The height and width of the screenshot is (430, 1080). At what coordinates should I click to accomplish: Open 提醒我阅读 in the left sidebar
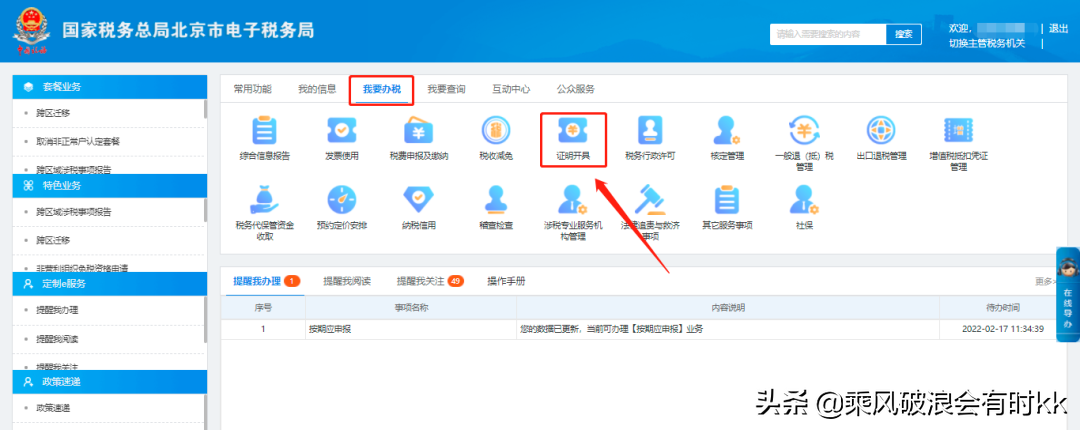point(58,338)
